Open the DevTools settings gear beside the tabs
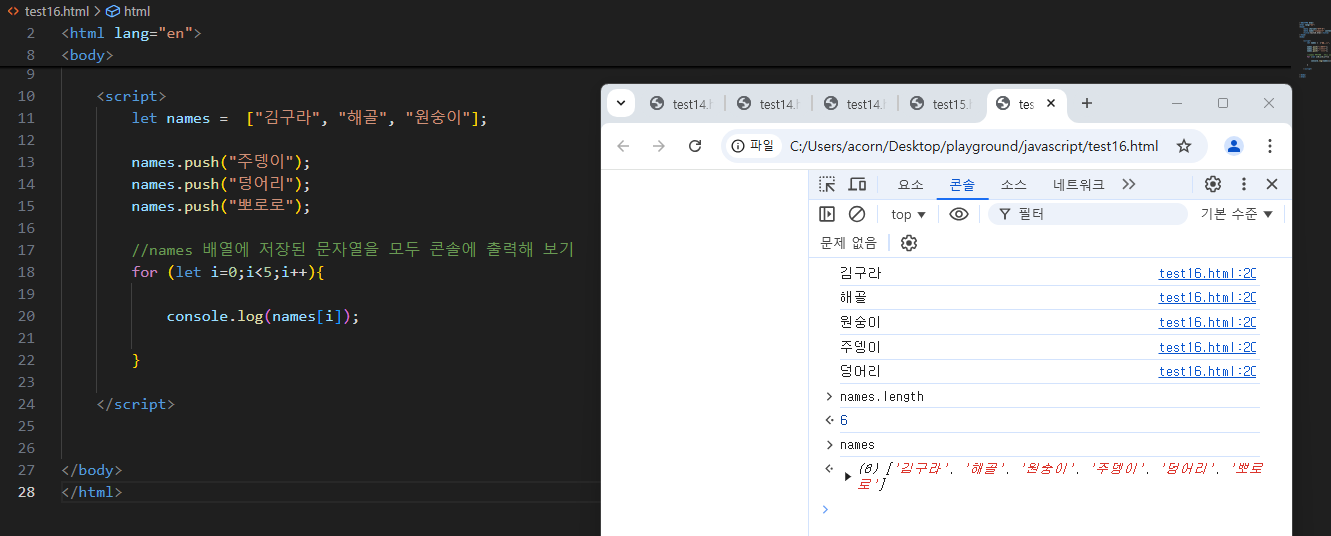 tap(1213, 184)
